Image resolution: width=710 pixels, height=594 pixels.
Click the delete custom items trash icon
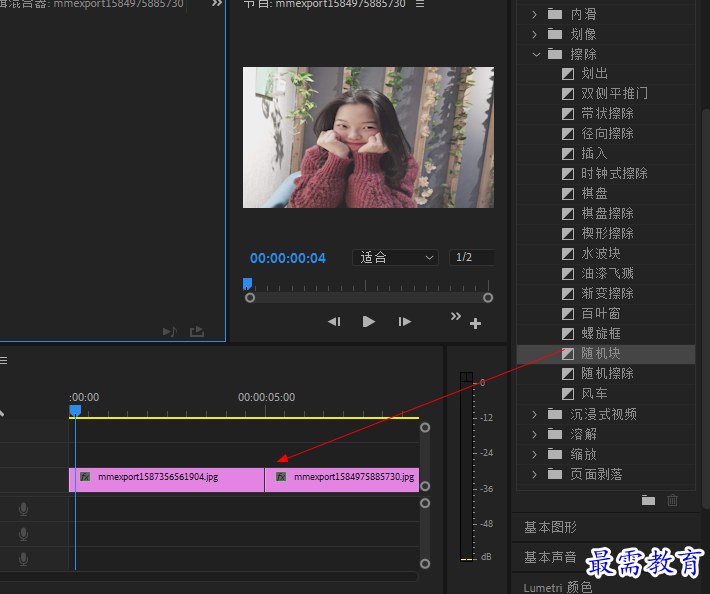(672, 500)
